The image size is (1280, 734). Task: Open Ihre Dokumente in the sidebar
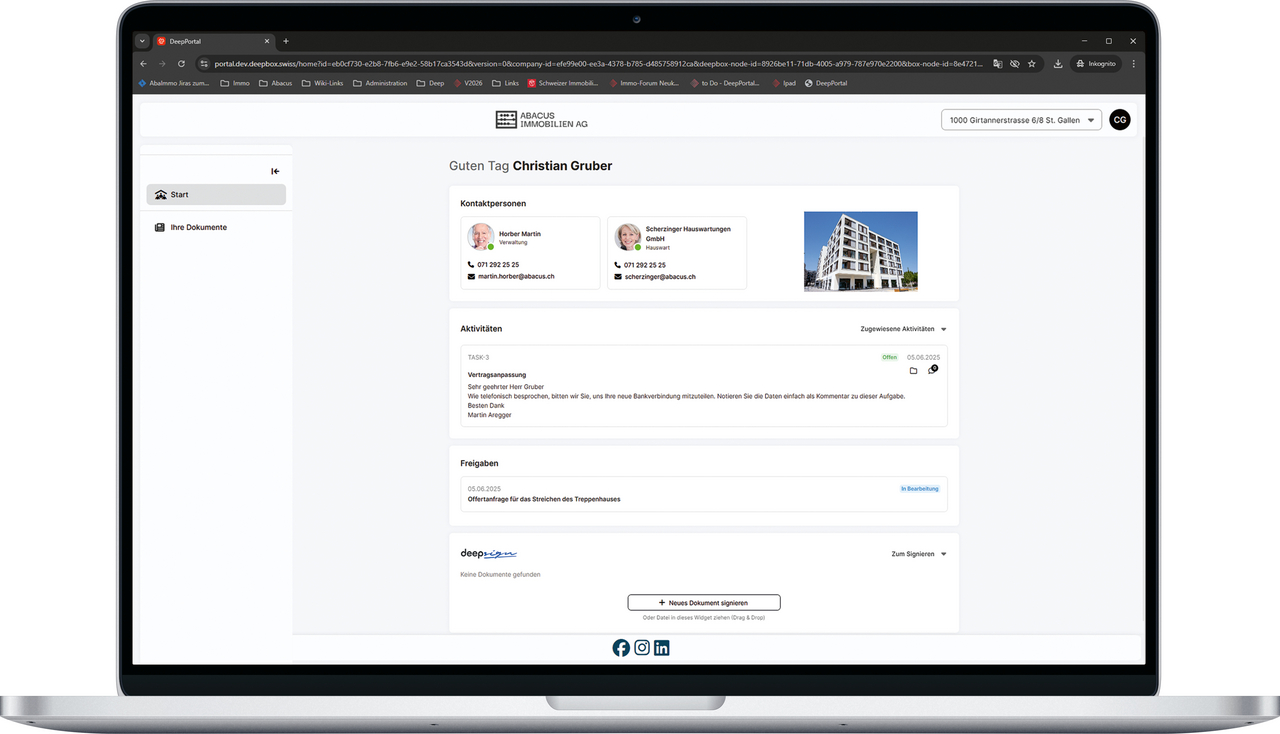[198, 227]
